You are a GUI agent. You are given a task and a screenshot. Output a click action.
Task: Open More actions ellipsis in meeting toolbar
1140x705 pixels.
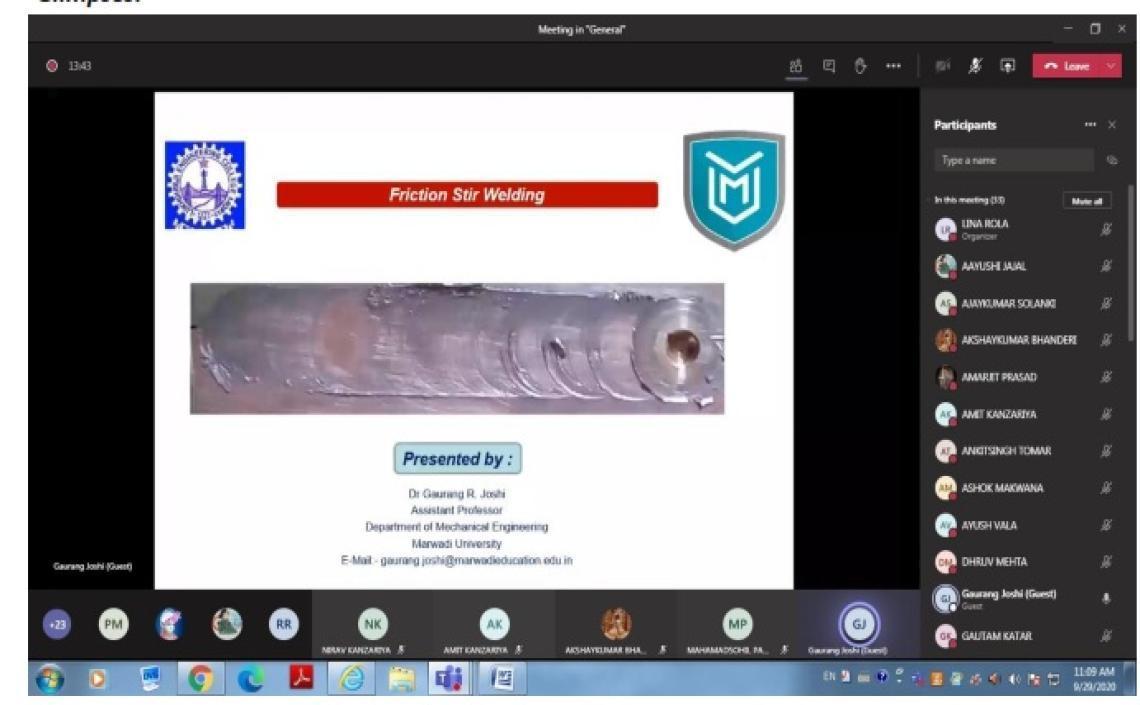[x=894, y=66]
